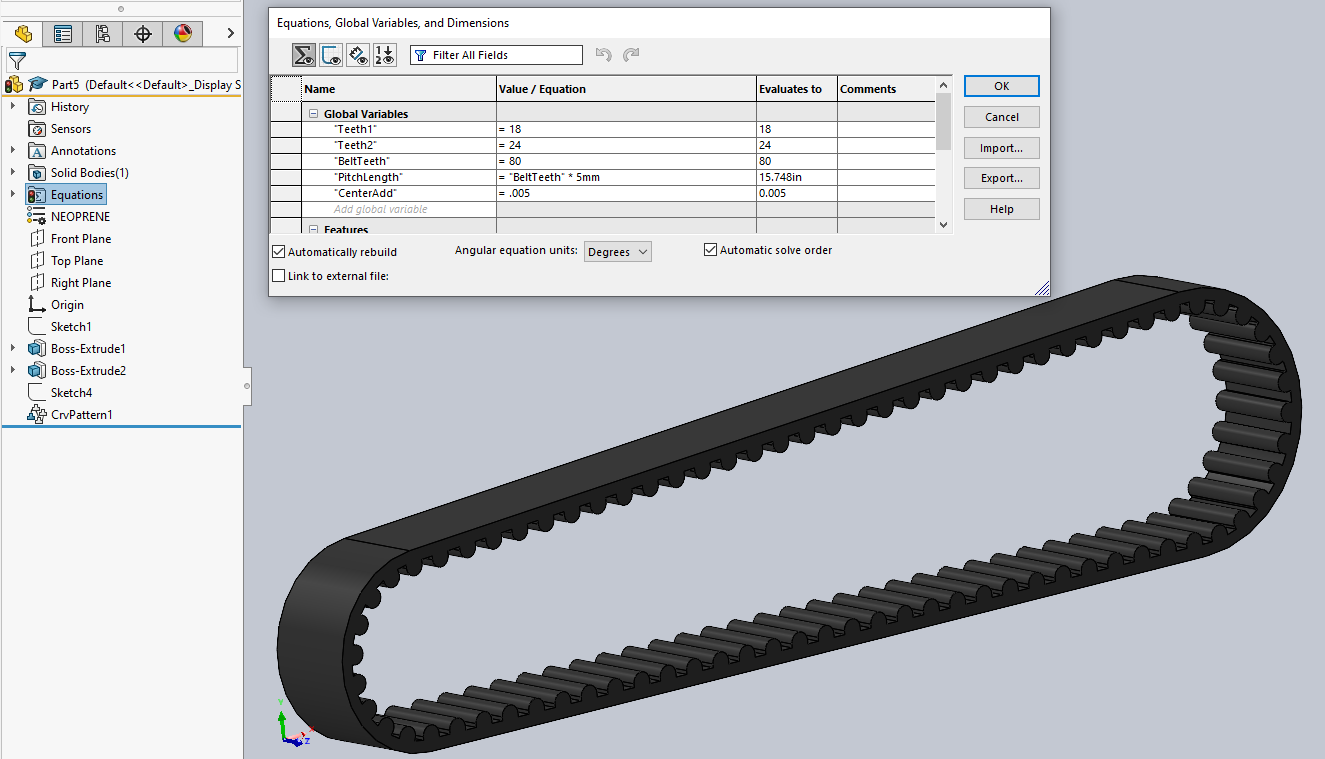Click the Front Plane icon
Screen dimensions: 1325x759
coord(37,239)
